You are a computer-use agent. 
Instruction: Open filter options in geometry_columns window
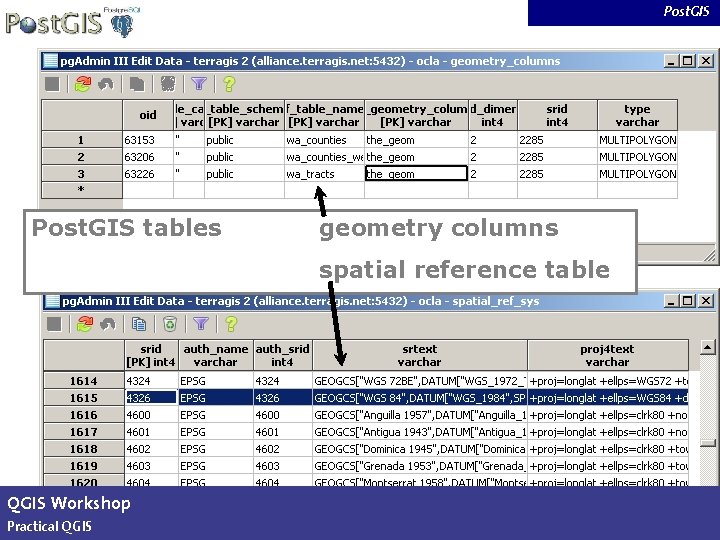tap(199, 84)
